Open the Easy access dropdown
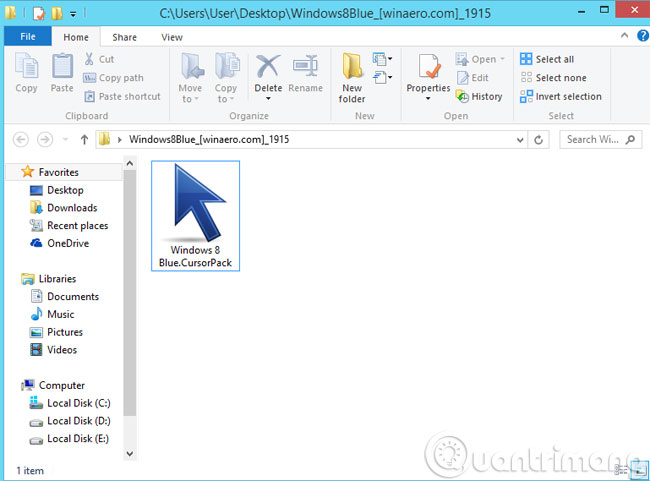650x481 pixels. (x=382, y=77)
